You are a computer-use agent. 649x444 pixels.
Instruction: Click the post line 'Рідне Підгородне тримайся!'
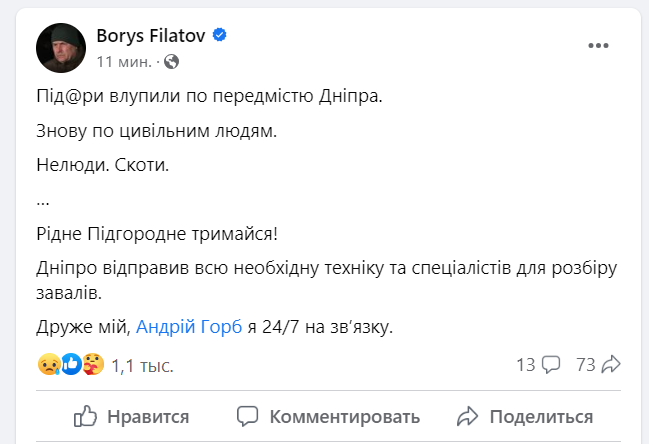click(x=155, y=233)
